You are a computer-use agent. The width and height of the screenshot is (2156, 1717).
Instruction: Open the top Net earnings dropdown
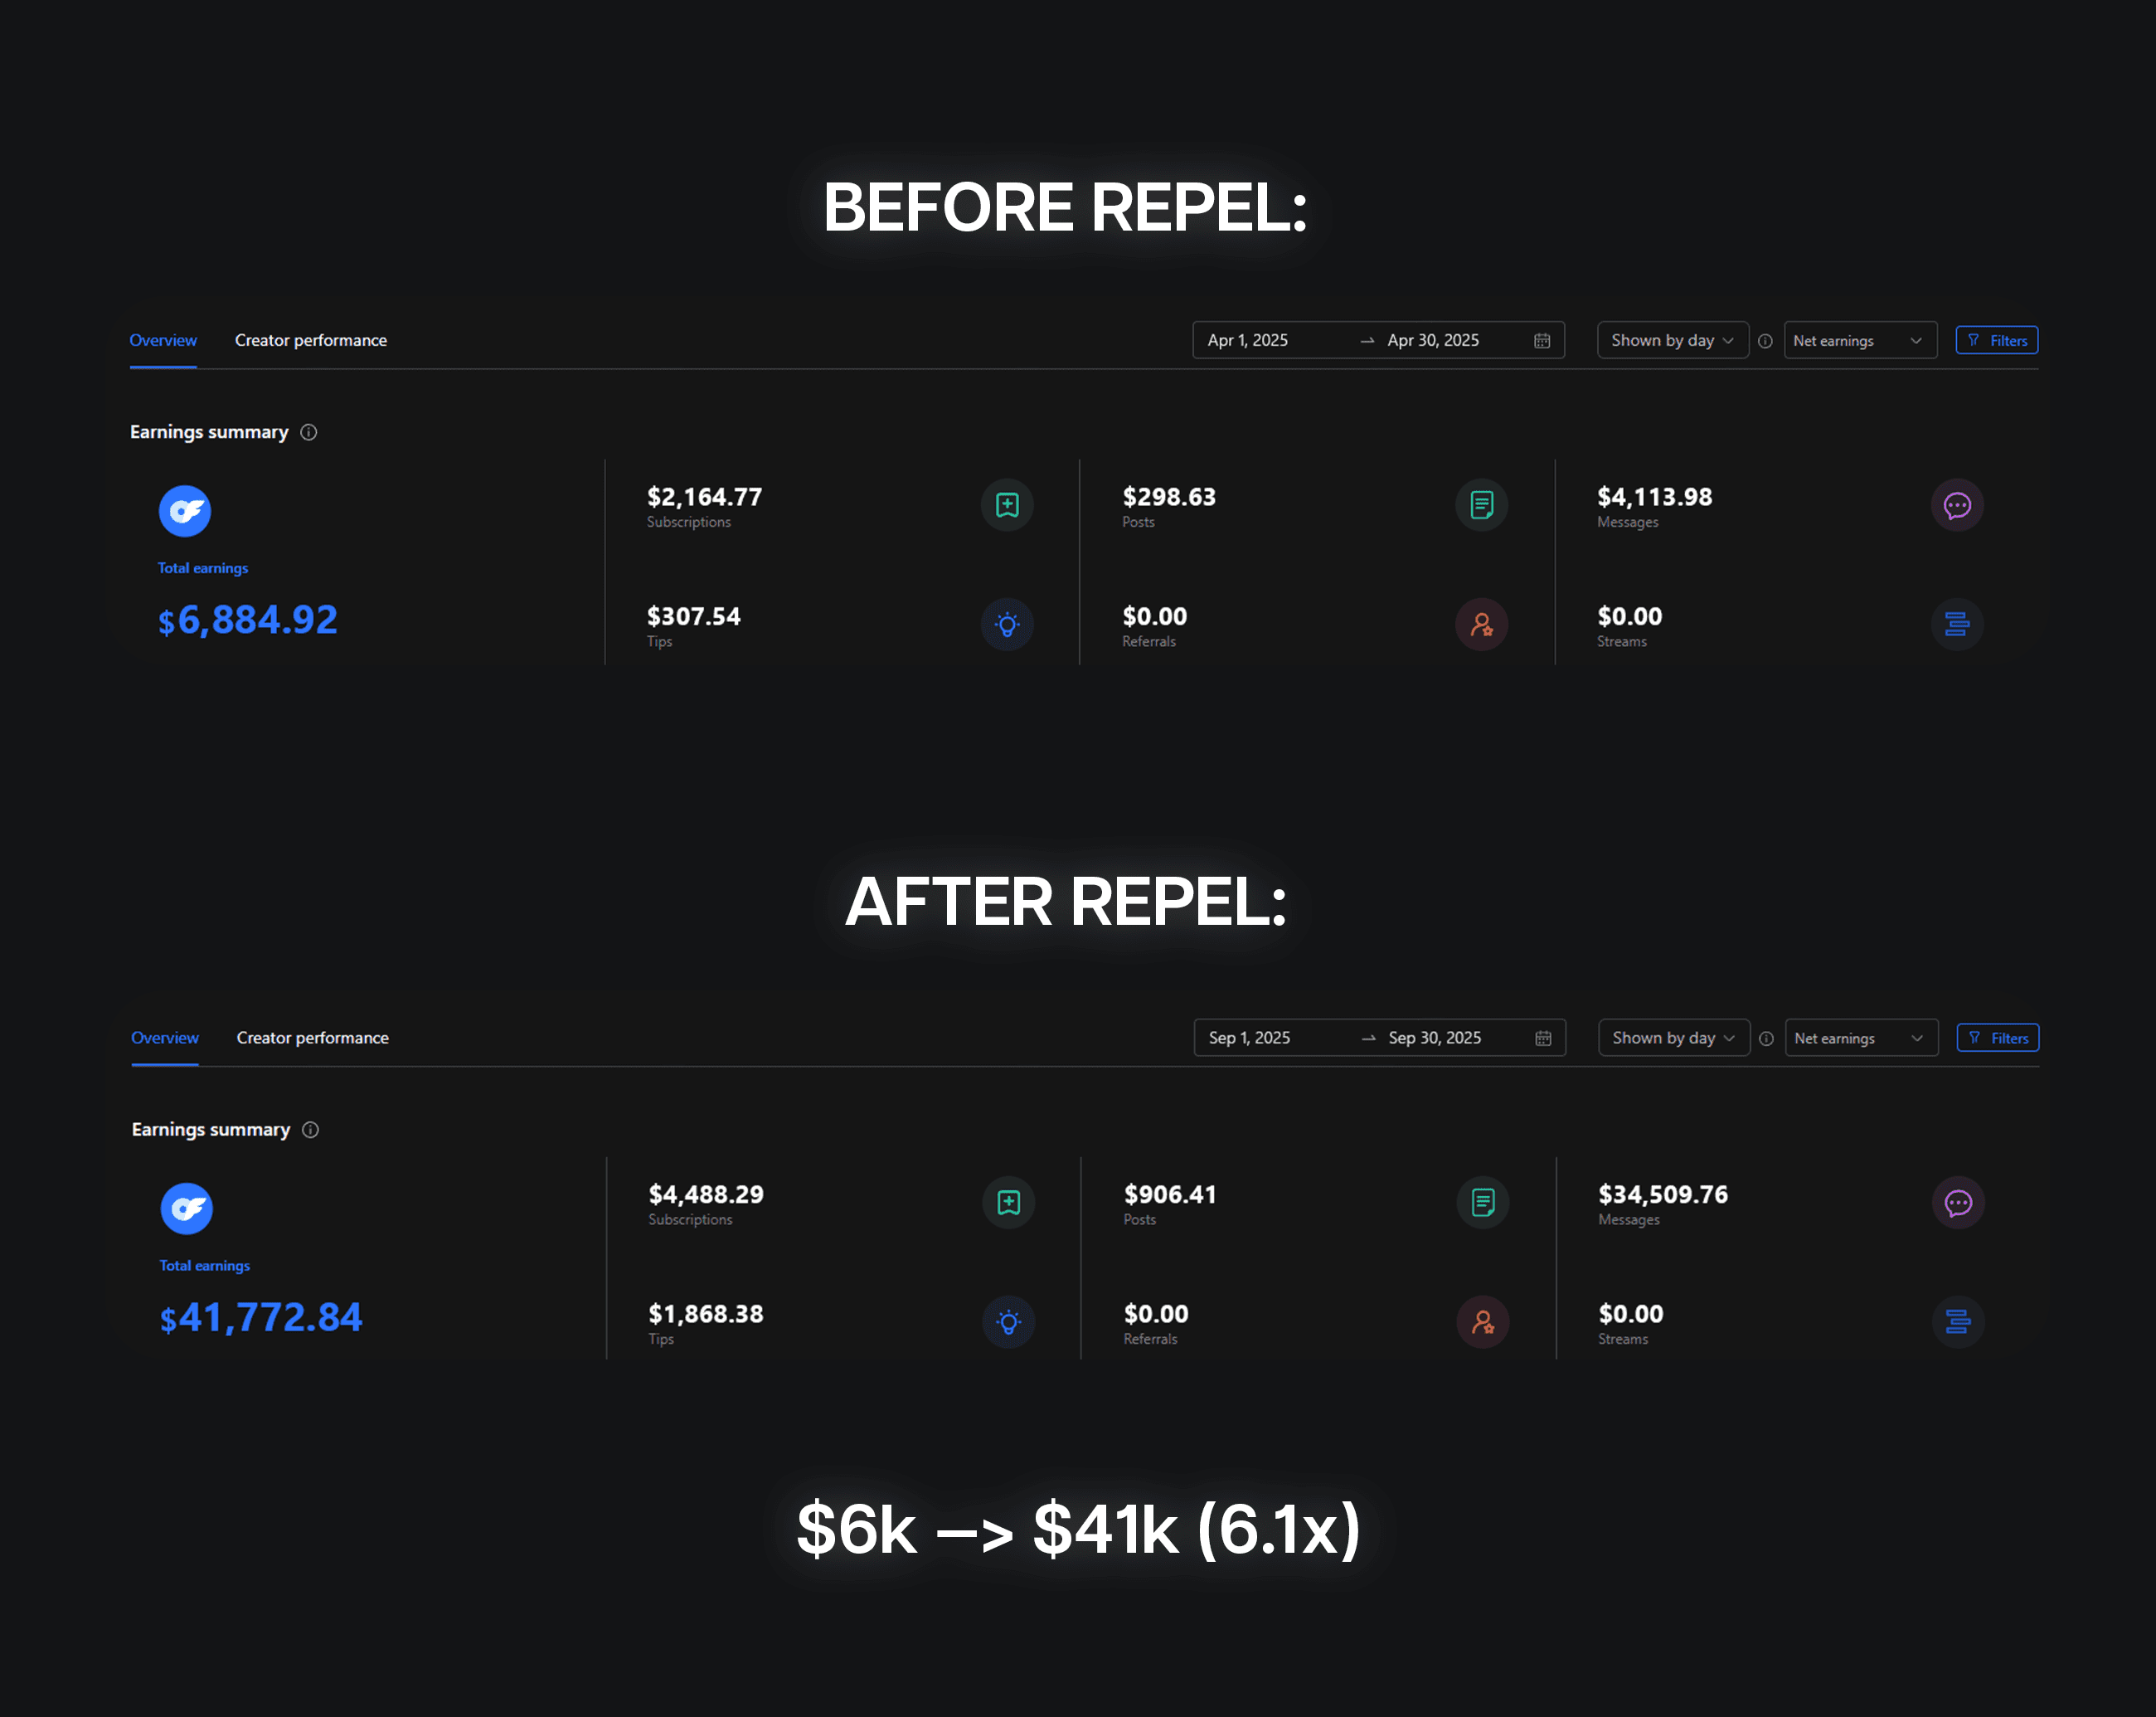click(x=1860, y=341)
